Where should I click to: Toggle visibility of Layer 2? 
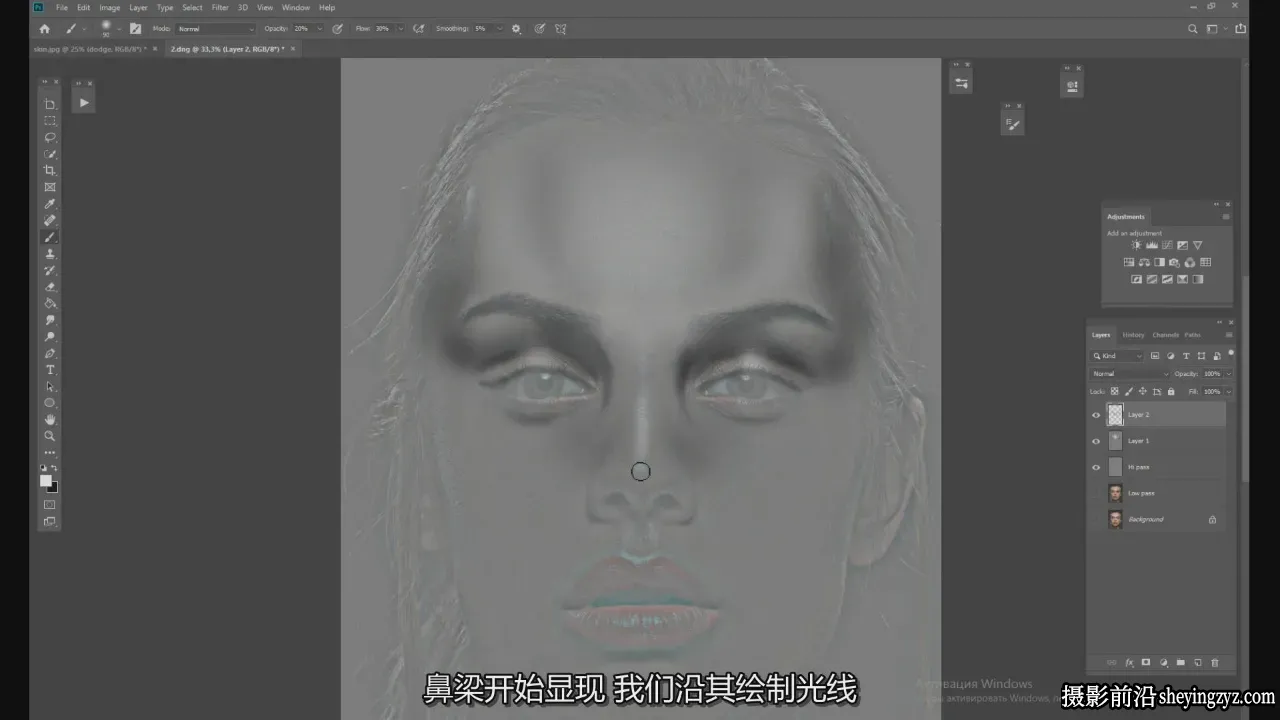1096,415
